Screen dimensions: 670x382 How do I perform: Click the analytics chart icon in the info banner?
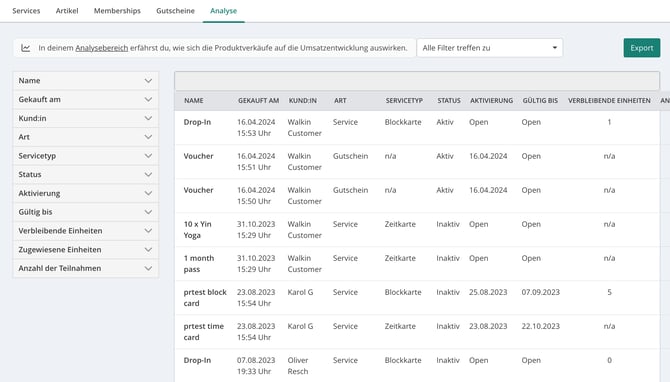pyautogui.click(x=26, y=48)
